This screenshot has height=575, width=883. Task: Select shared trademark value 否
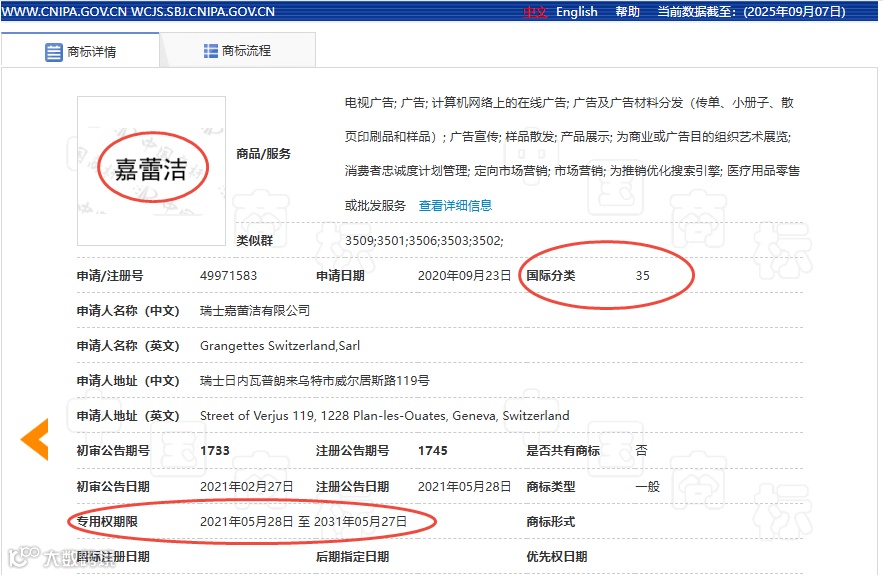tap(641, 451)
